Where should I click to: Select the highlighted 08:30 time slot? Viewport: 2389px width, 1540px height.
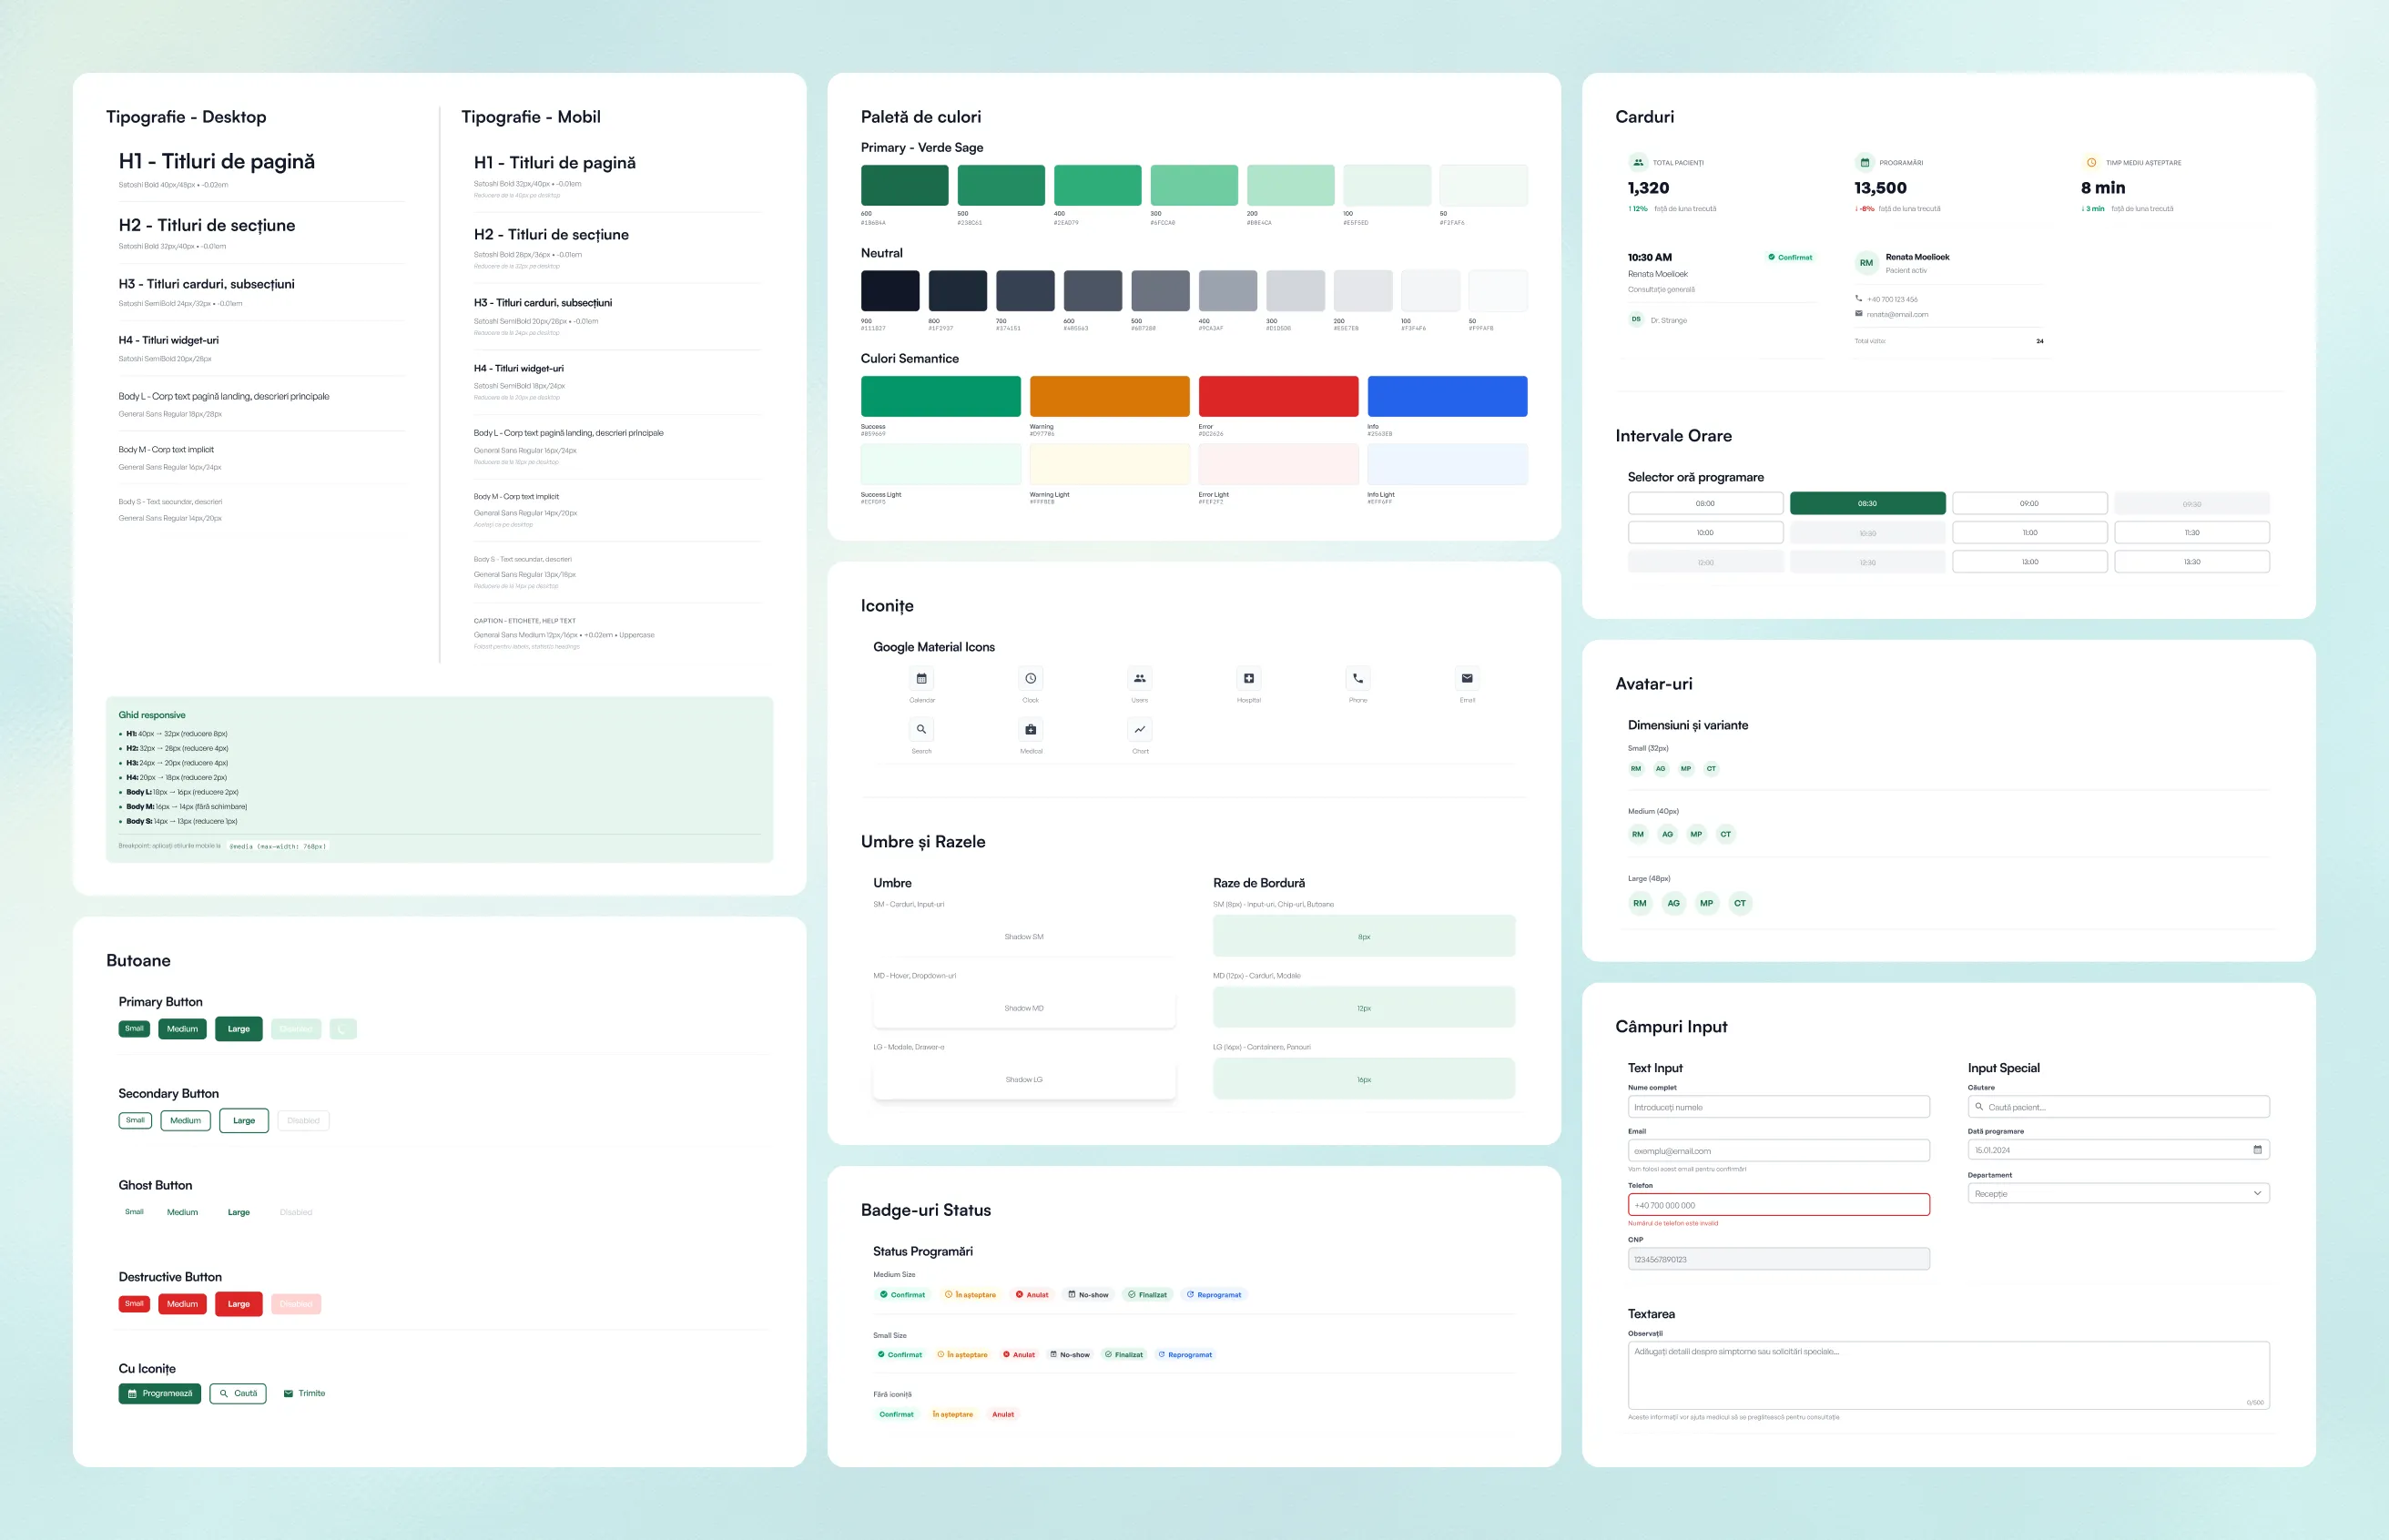pos(1867,503)
